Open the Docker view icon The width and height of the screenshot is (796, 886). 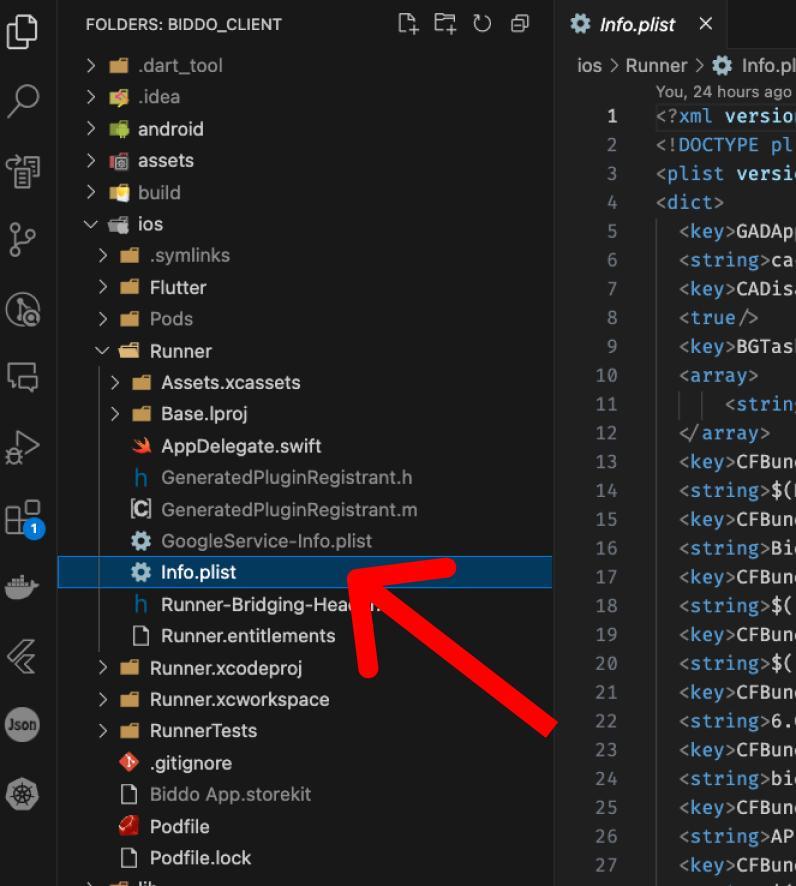21,588
